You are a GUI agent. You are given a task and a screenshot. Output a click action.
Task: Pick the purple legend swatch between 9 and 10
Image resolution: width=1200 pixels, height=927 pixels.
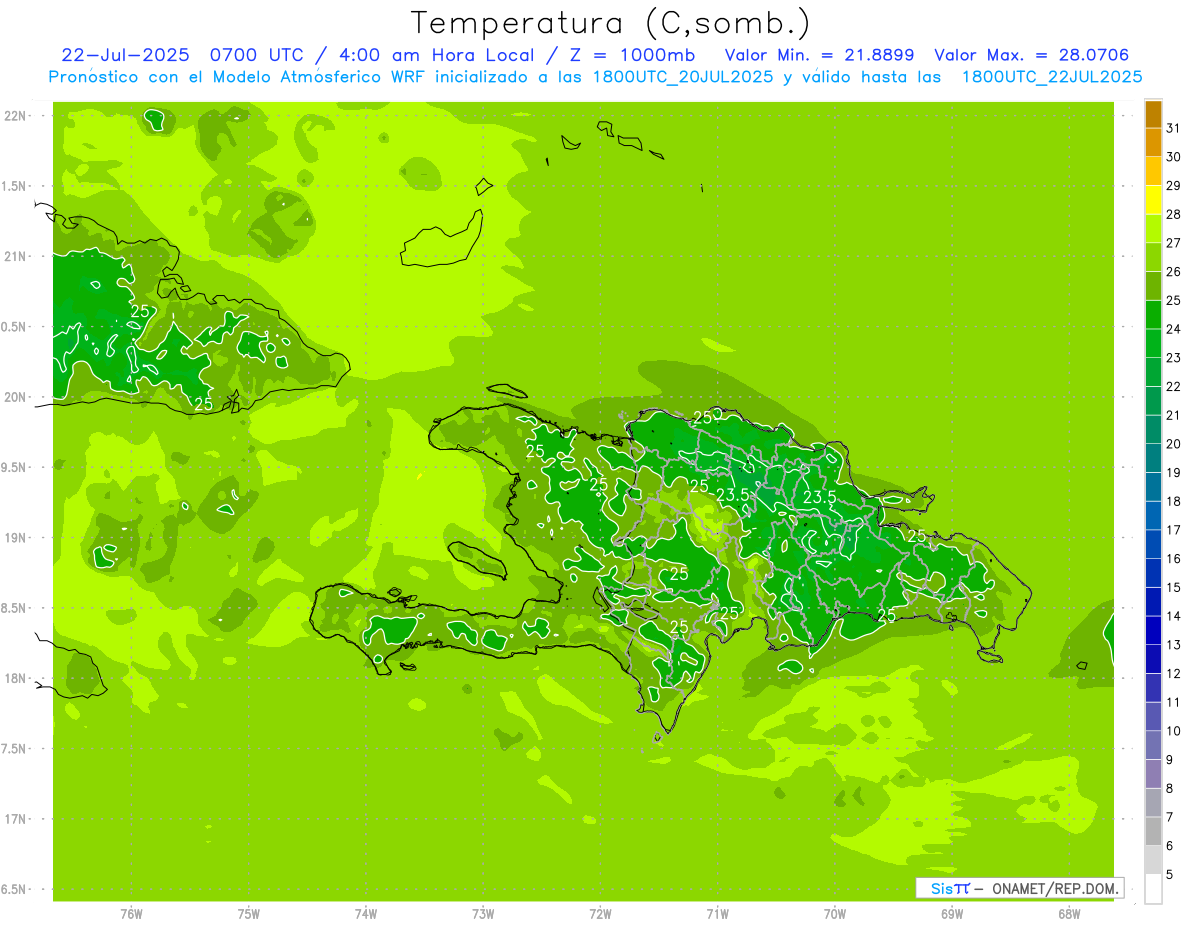tap(1153, 745)
